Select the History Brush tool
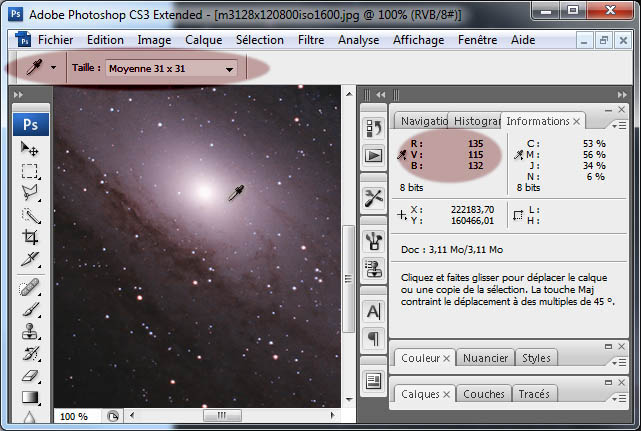The width and height of the screenshot is (641, 431). tap(31, 353)
